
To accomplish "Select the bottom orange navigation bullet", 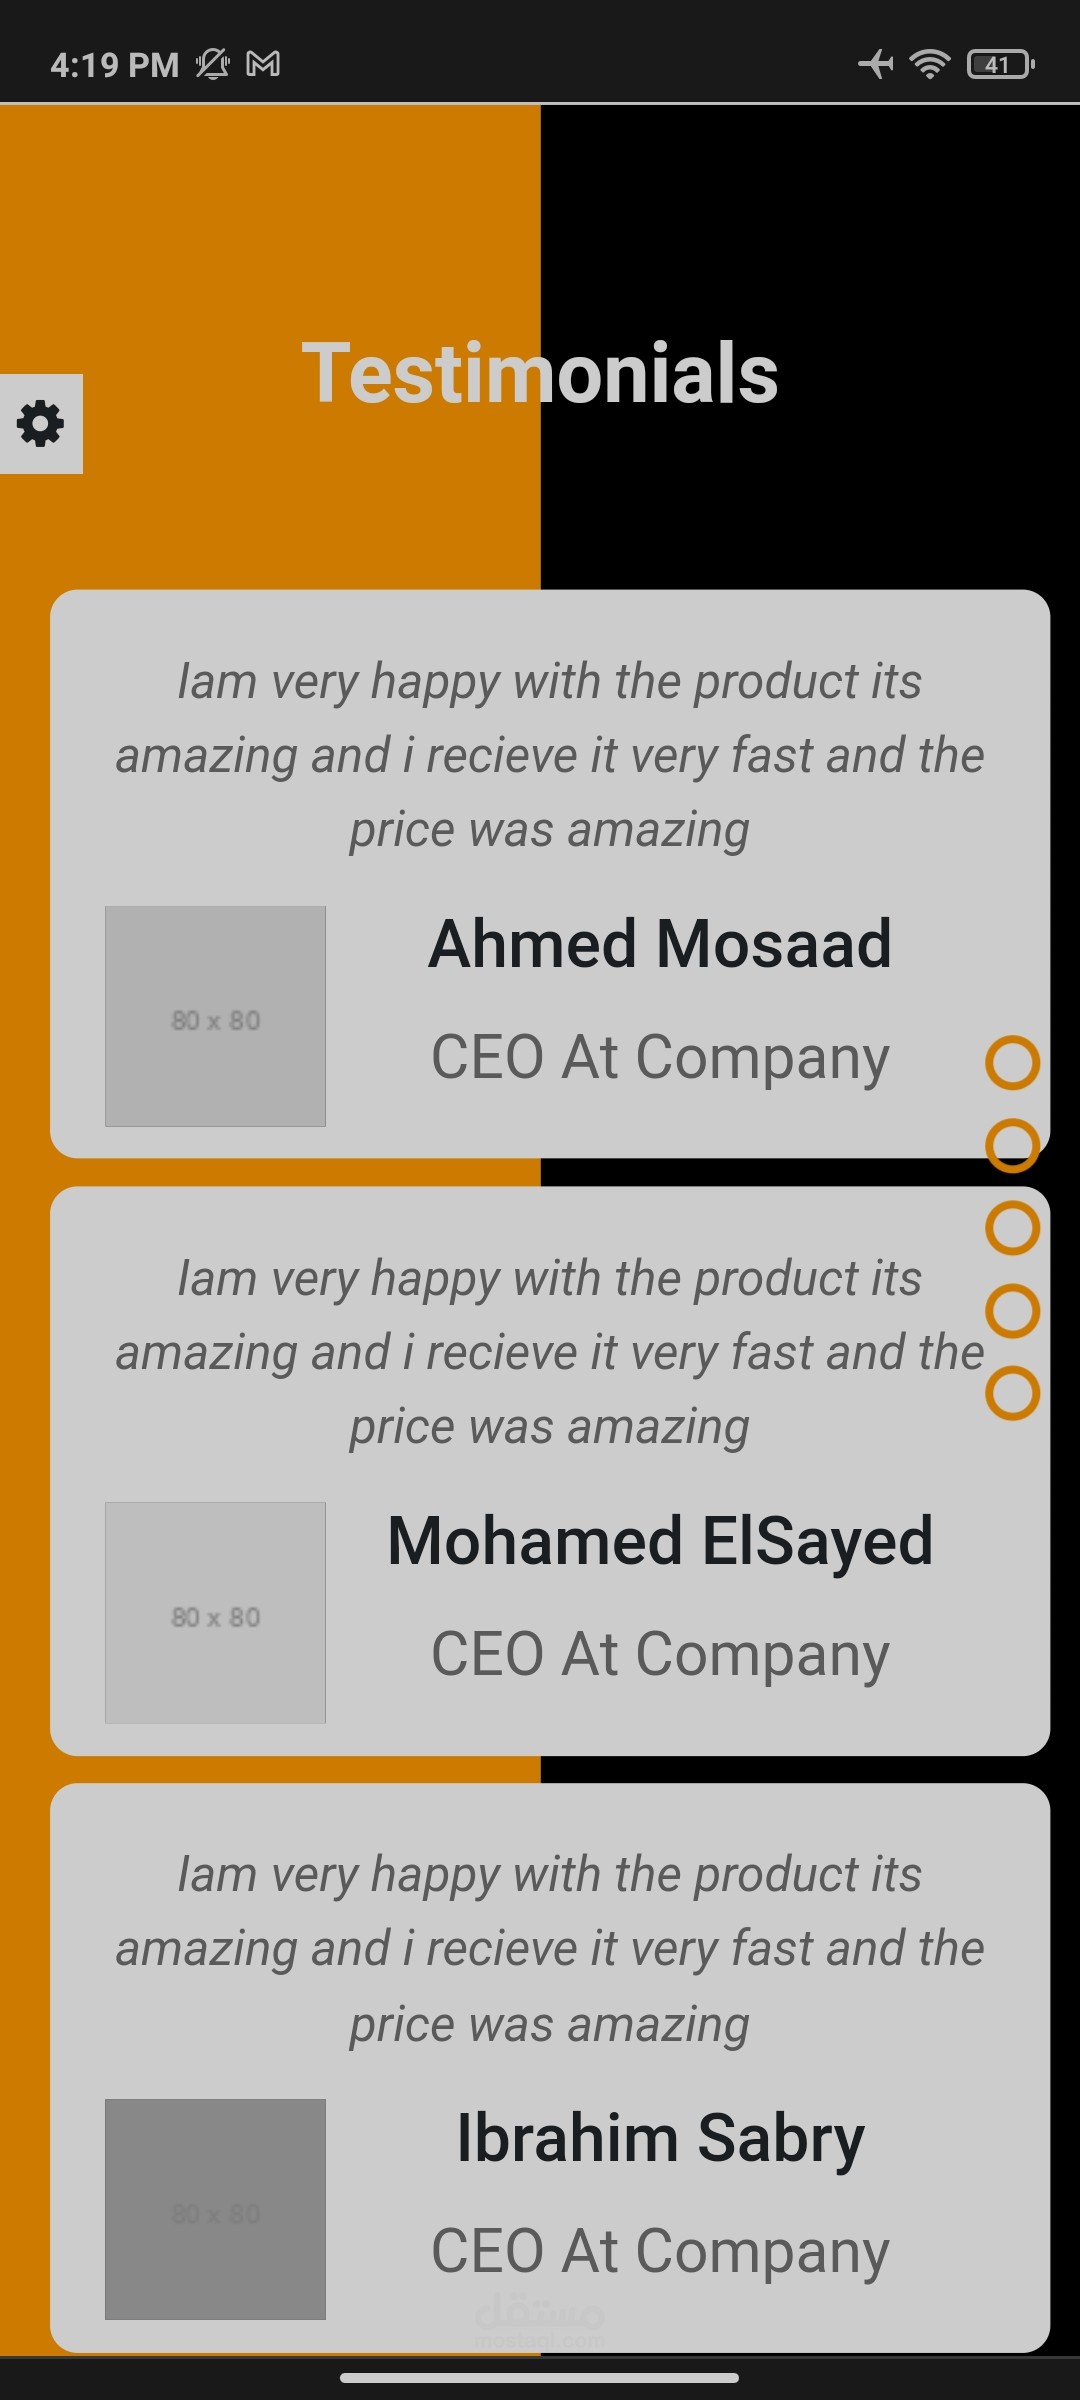I will [x=1012, y=1393].
